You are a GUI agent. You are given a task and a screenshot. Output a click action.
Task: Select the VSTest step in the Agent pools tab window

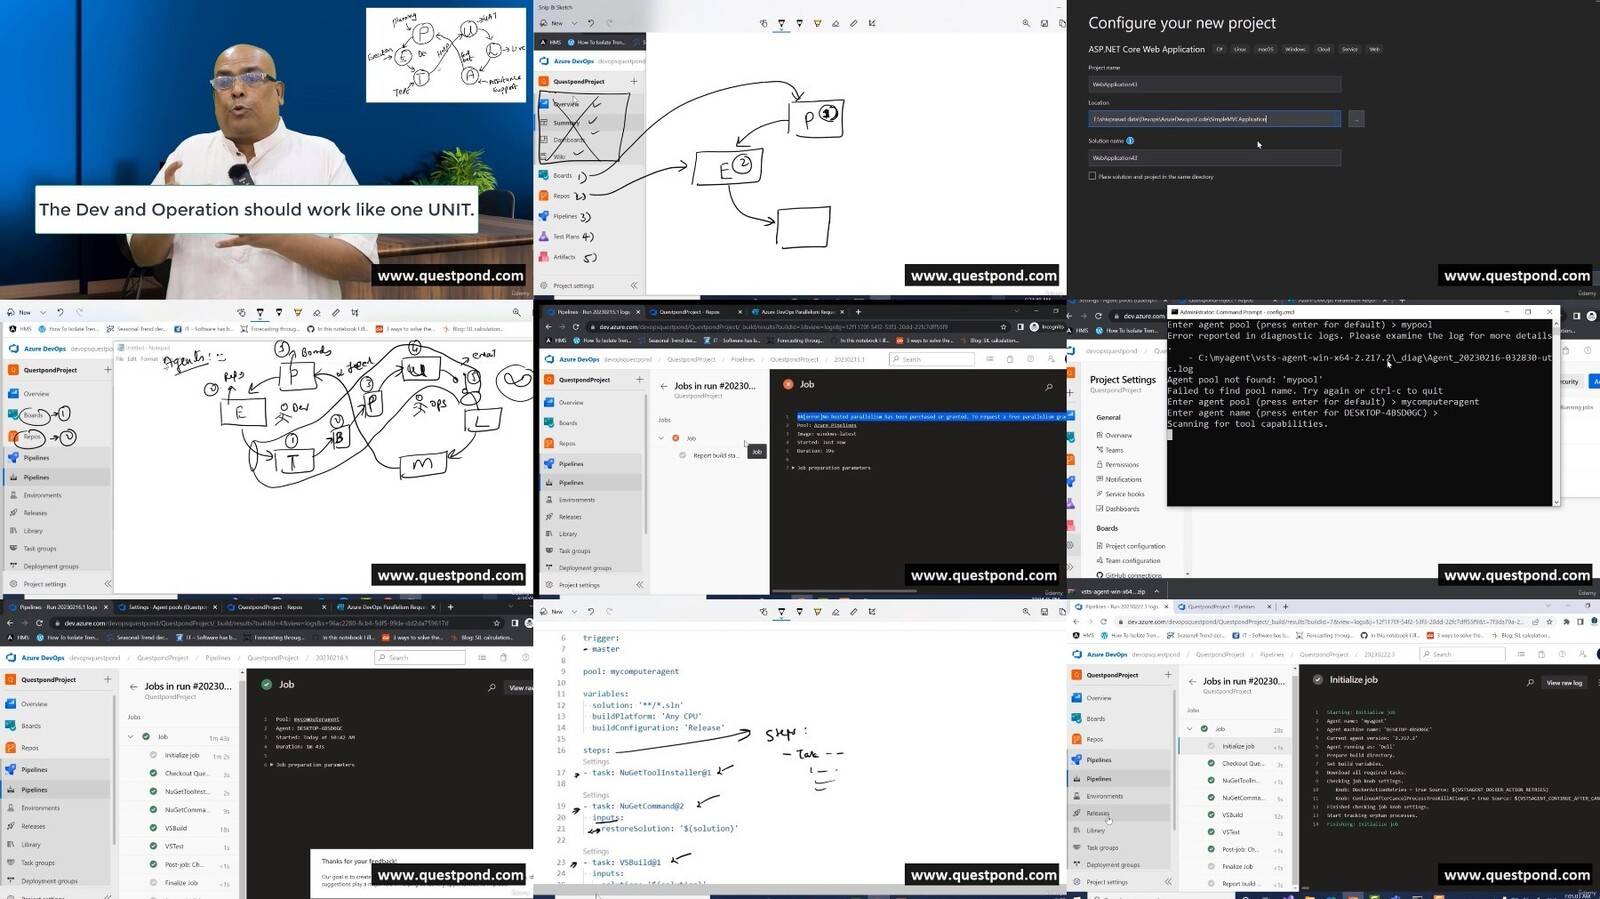pos(175,846)
